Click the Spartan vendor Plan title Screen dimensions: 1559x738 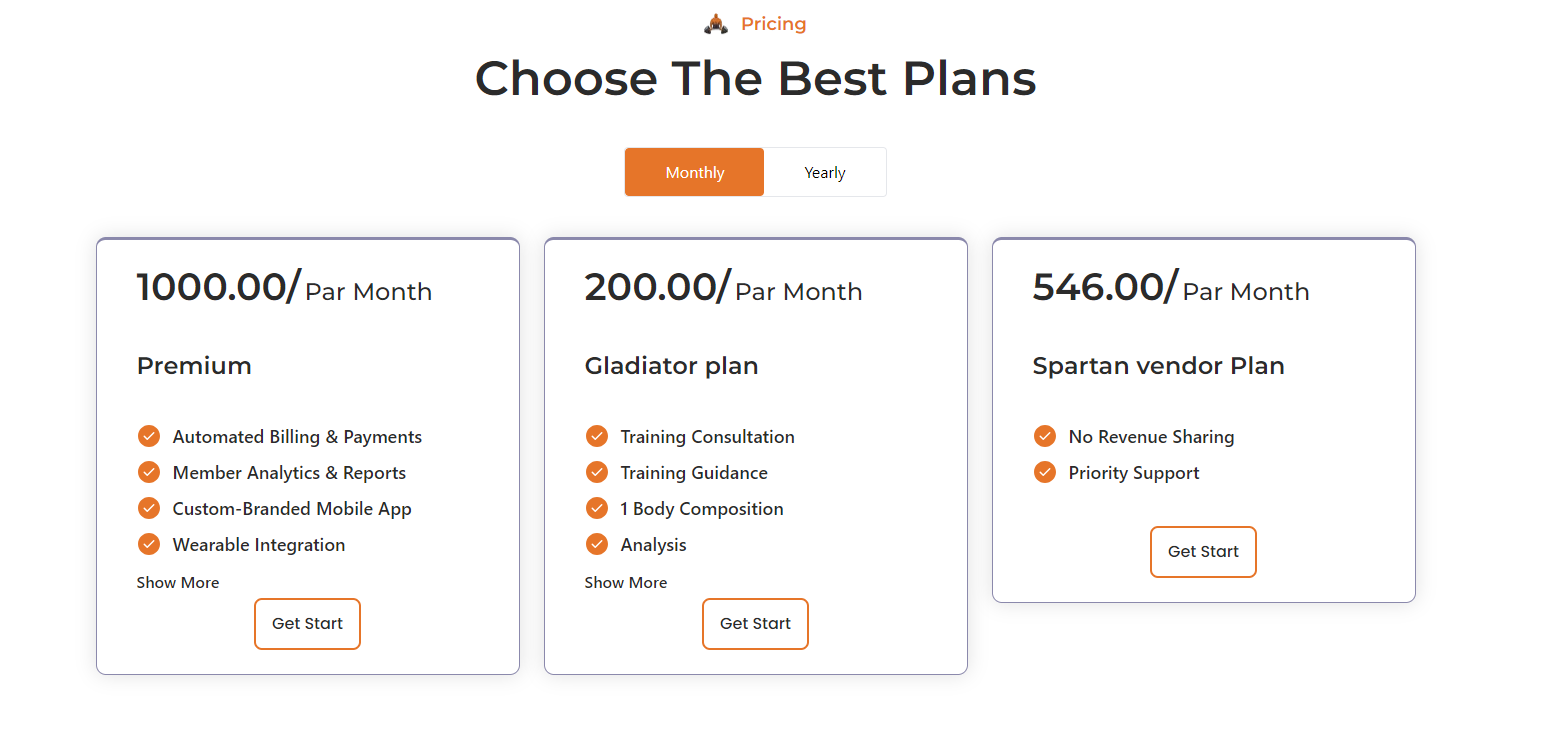(1158, 366)
